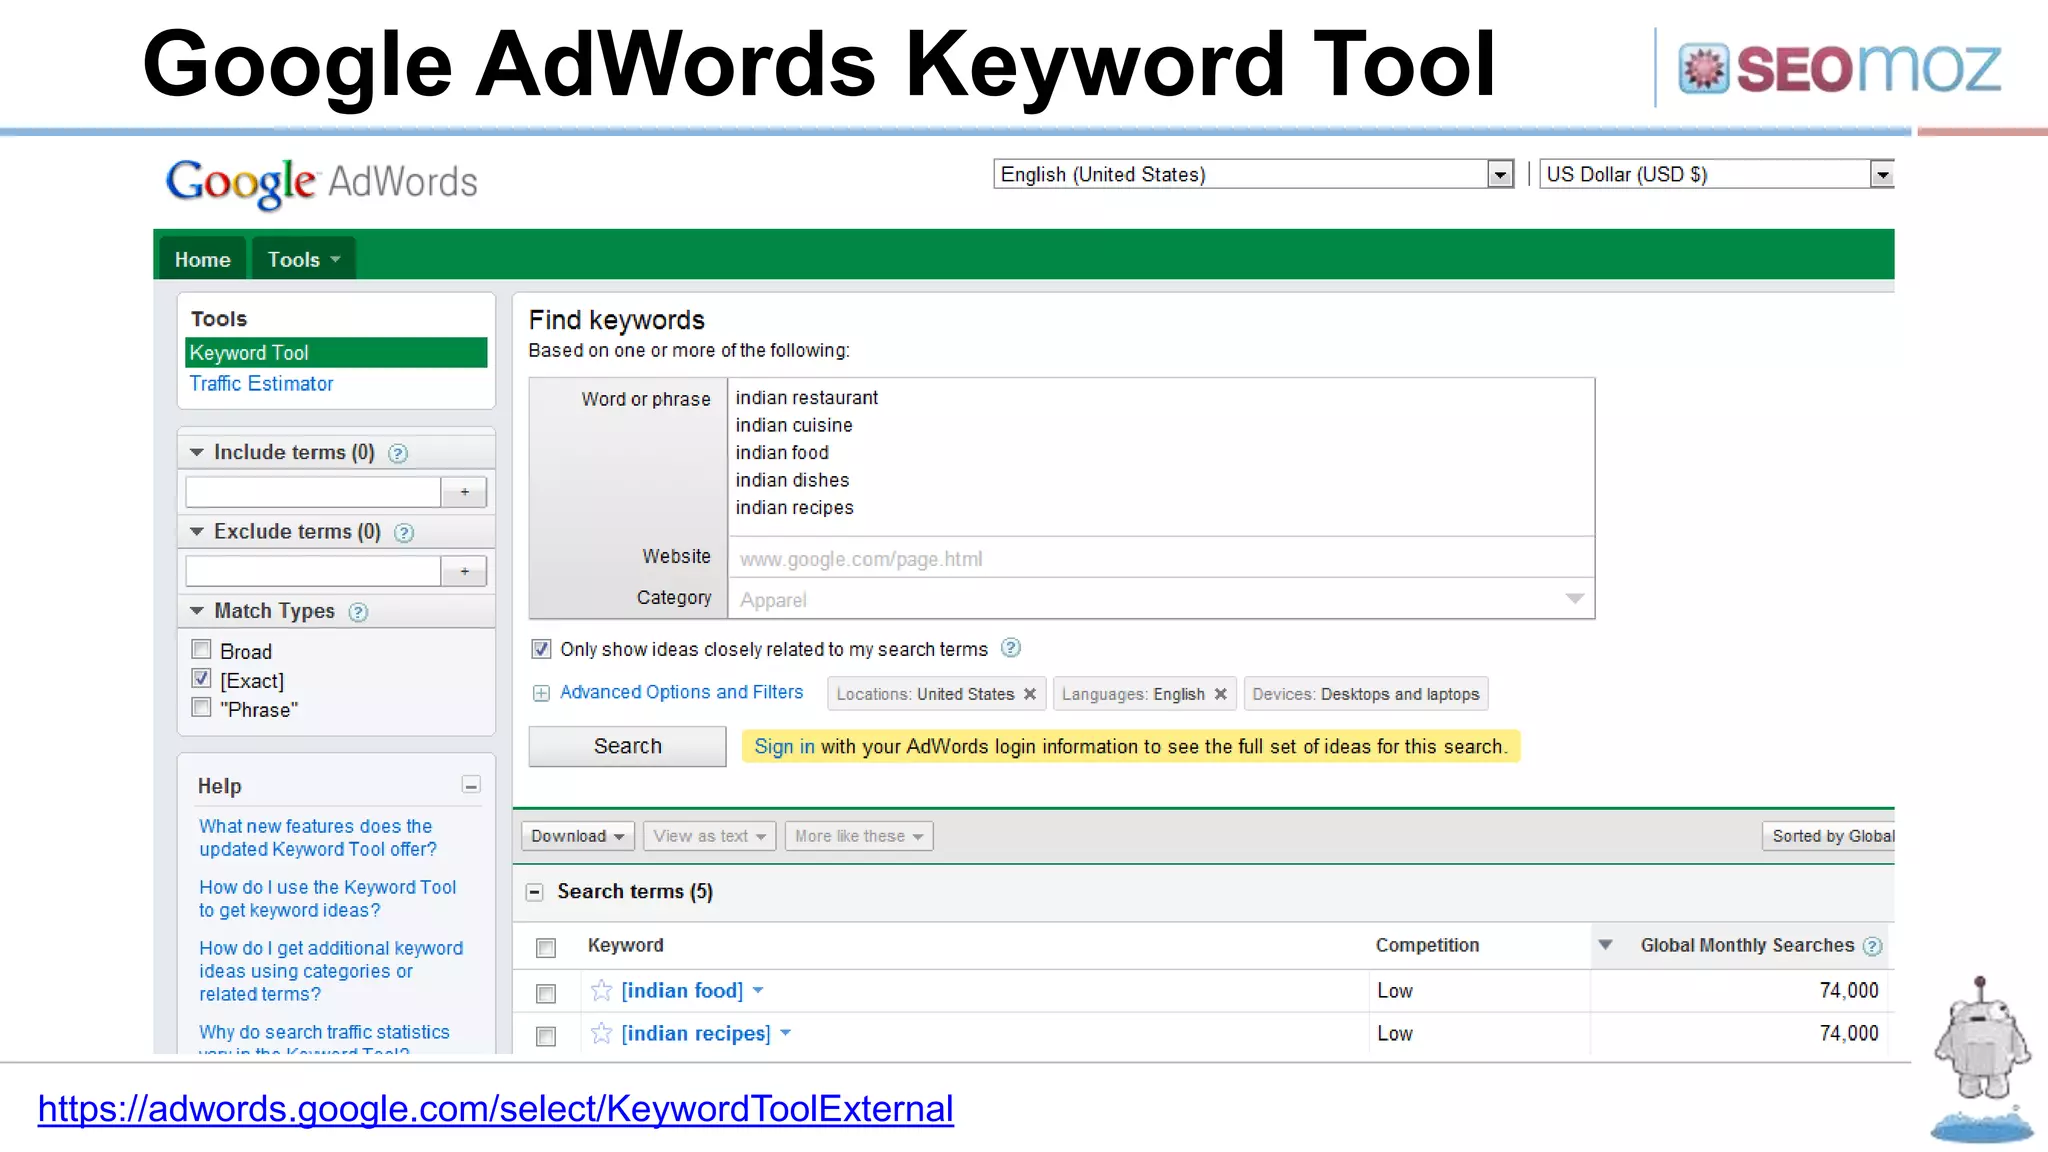Select all keywords with header checkbox

point(546,947)
